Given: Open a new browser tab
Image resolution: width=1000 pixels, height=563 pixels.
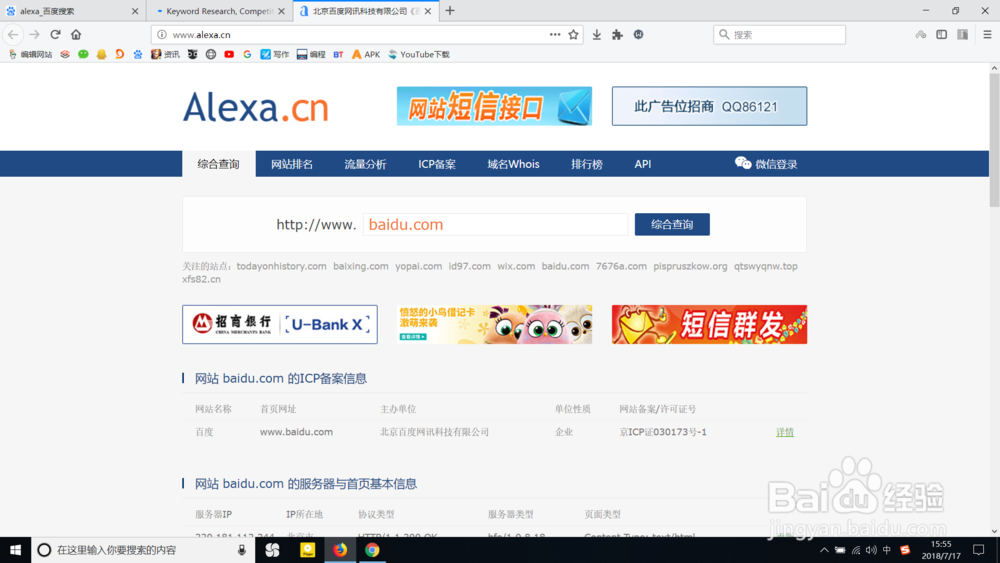Looking at the screenshot, I should [450, 11].
